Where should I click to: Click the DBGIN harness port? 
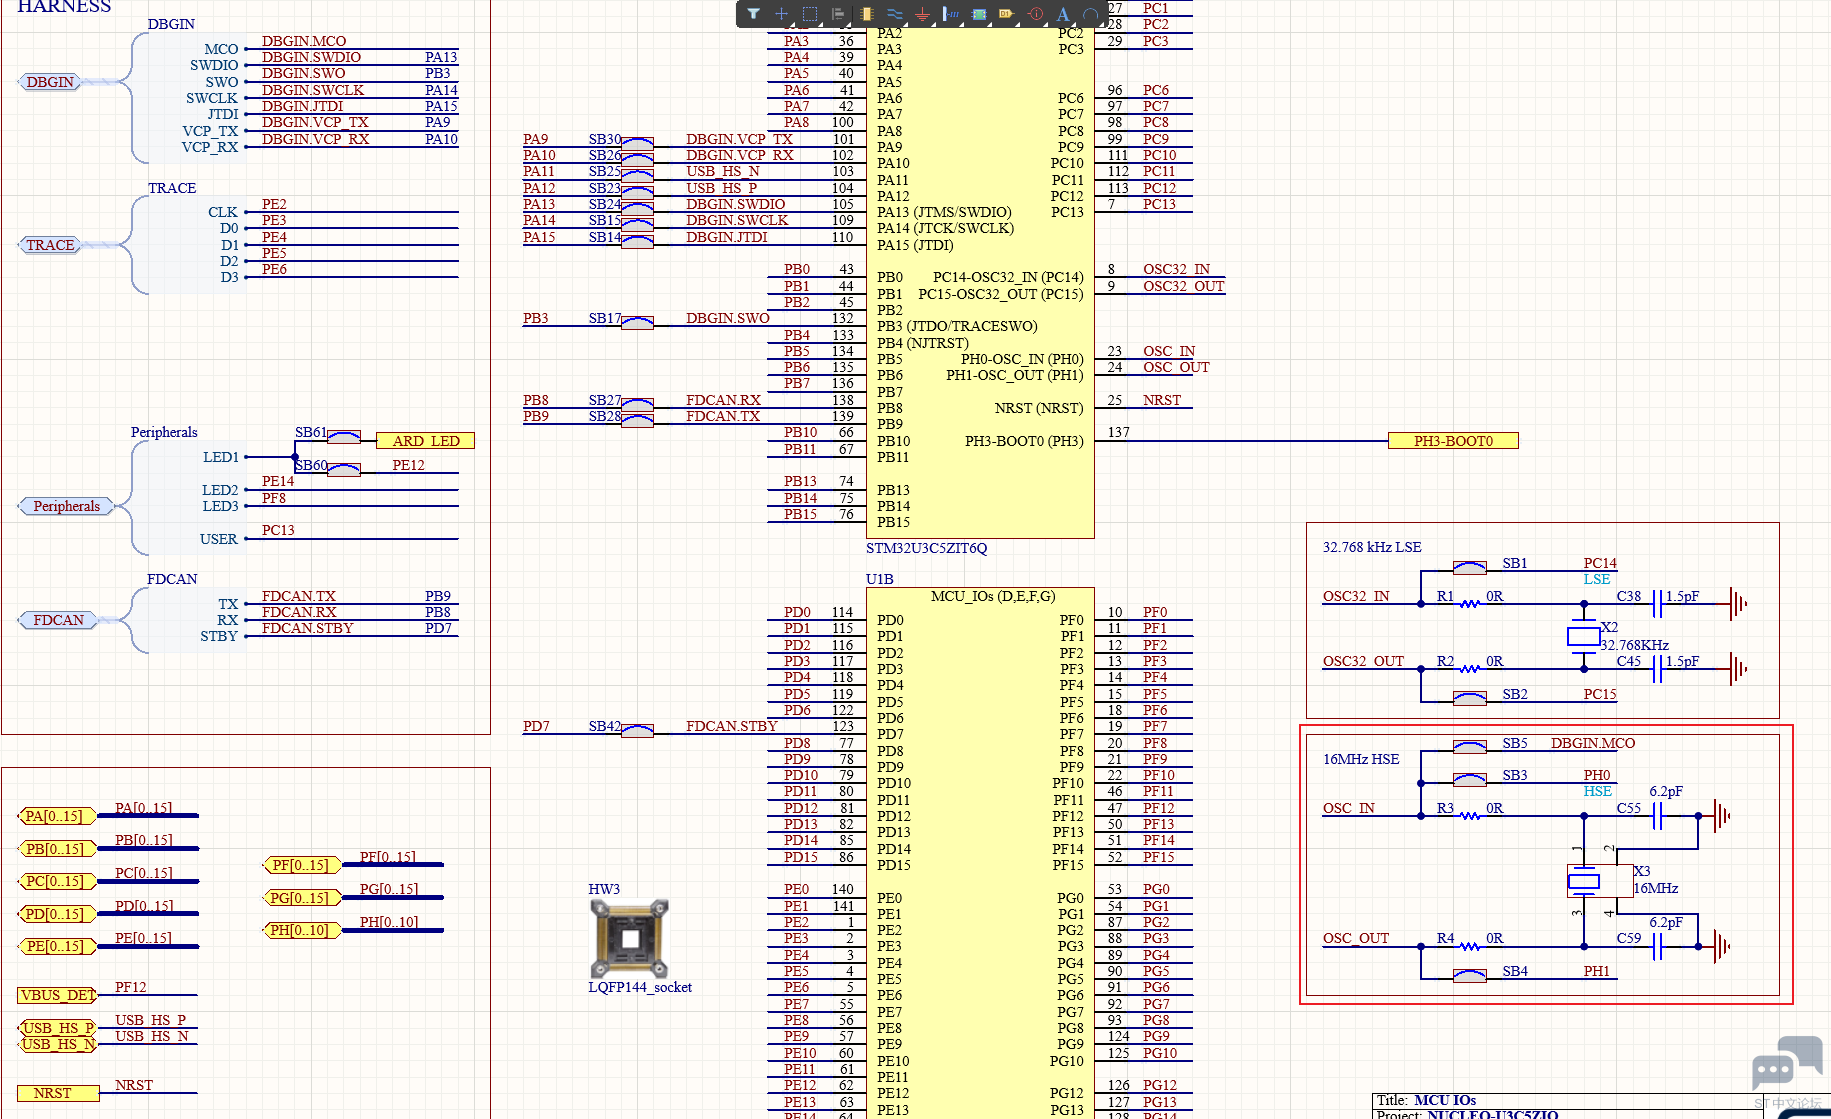point(51,82)
